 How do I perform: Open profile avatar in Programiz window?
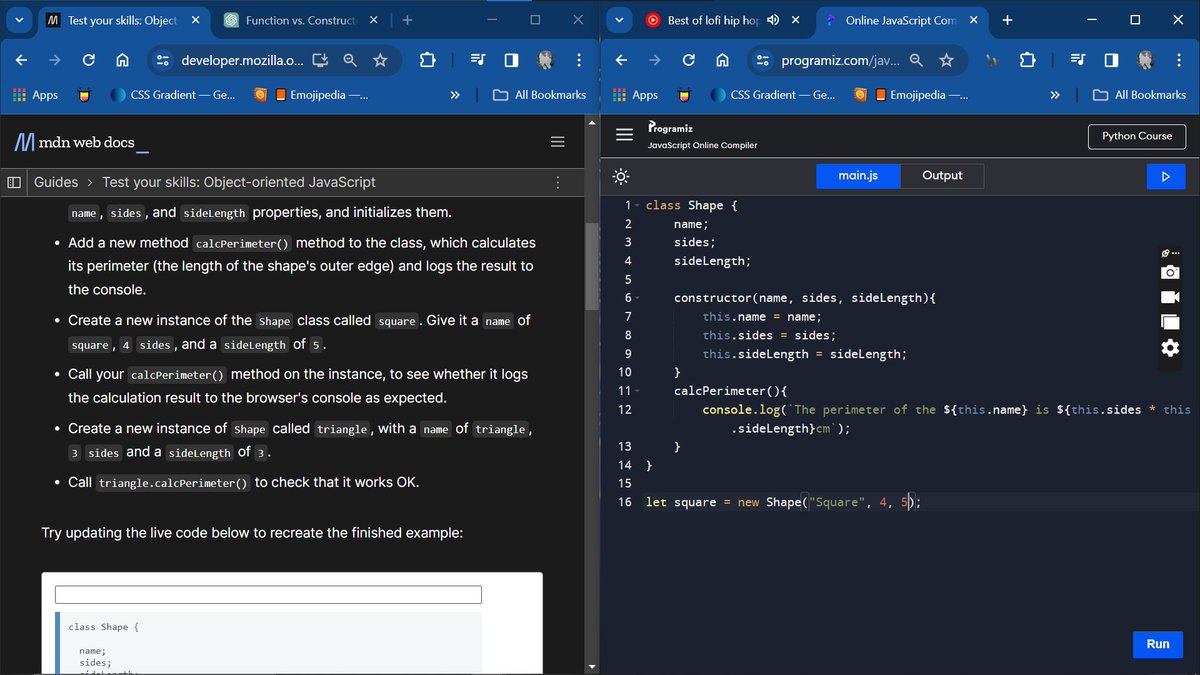pos(1146,60)
